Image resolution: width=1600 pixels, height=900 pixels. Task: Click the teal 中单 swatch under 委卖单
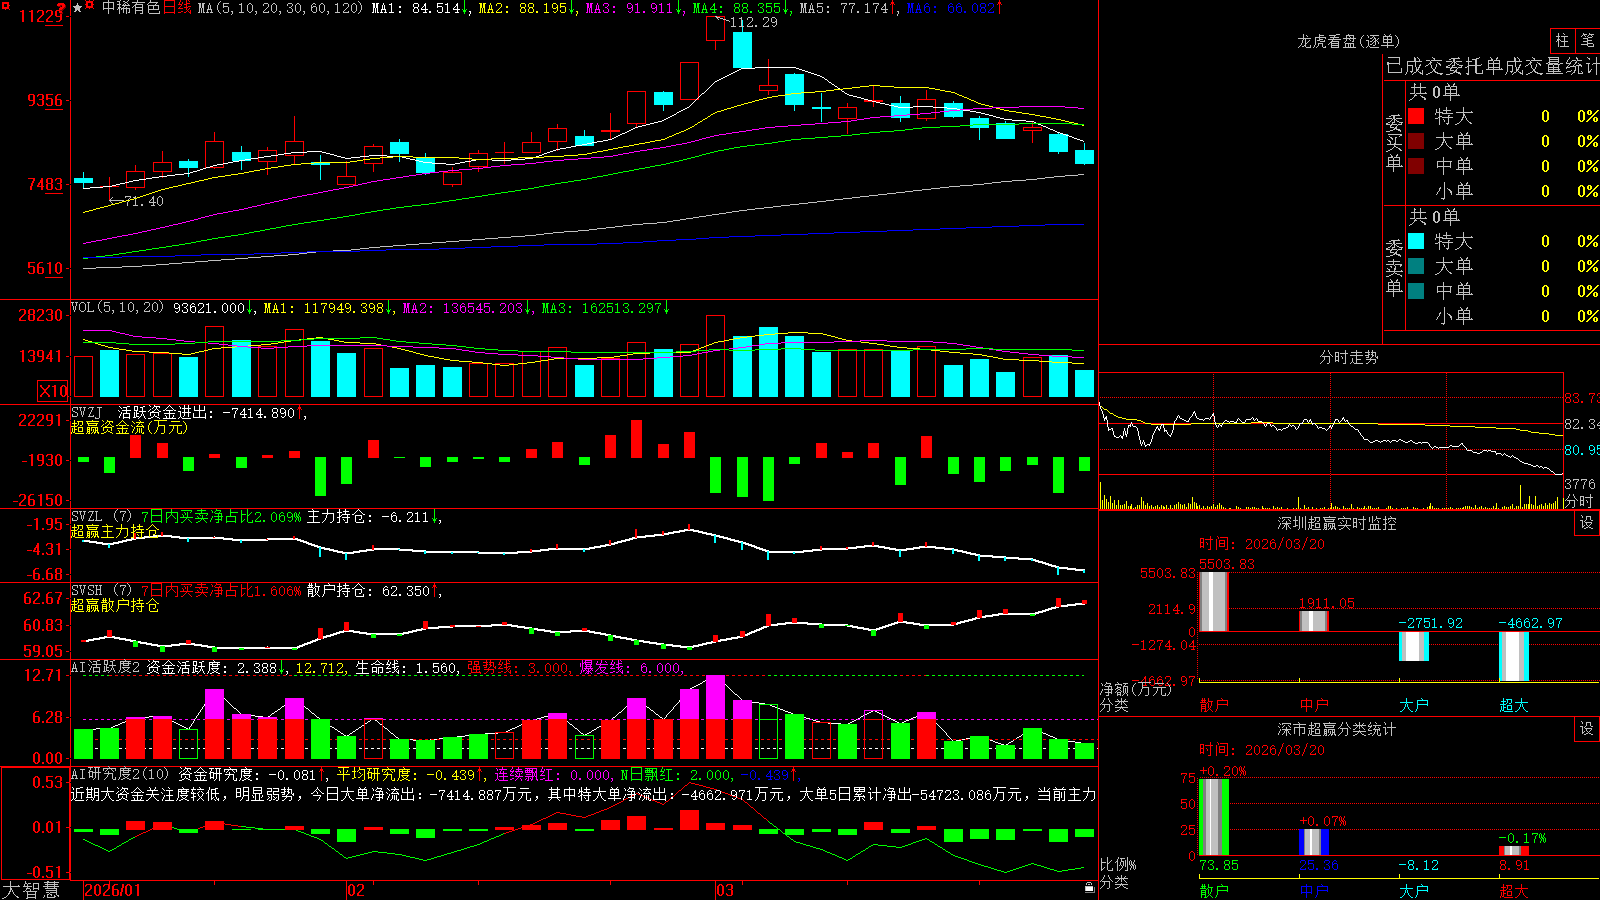[1416, 291]
